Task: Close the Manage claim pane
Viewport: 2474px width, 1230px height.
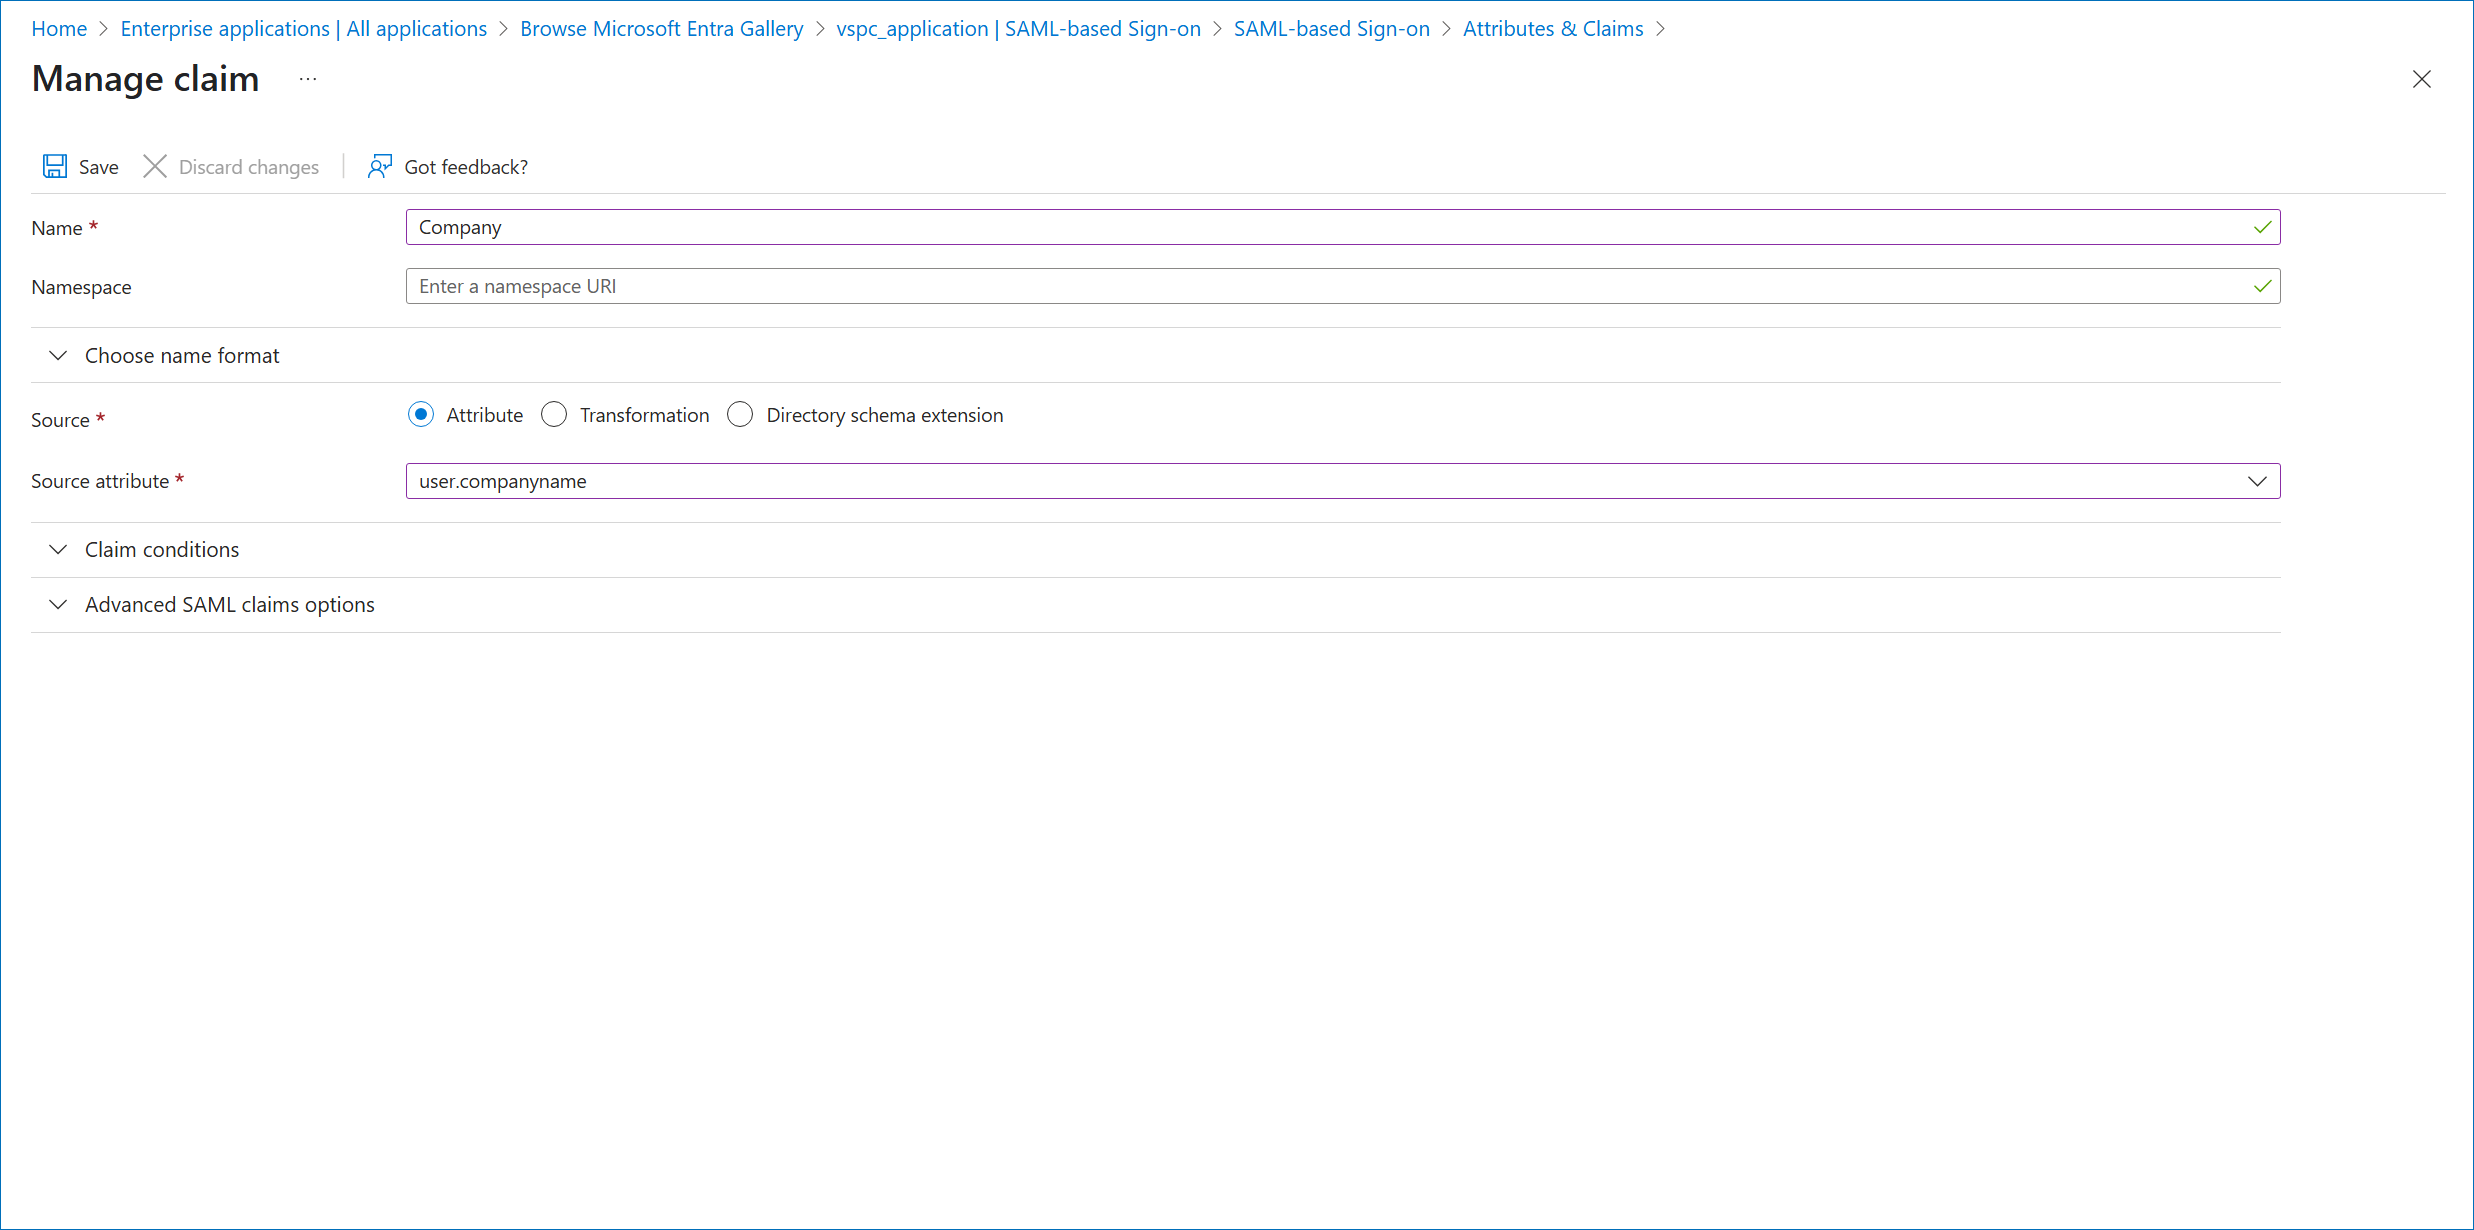Action: 2421,79
